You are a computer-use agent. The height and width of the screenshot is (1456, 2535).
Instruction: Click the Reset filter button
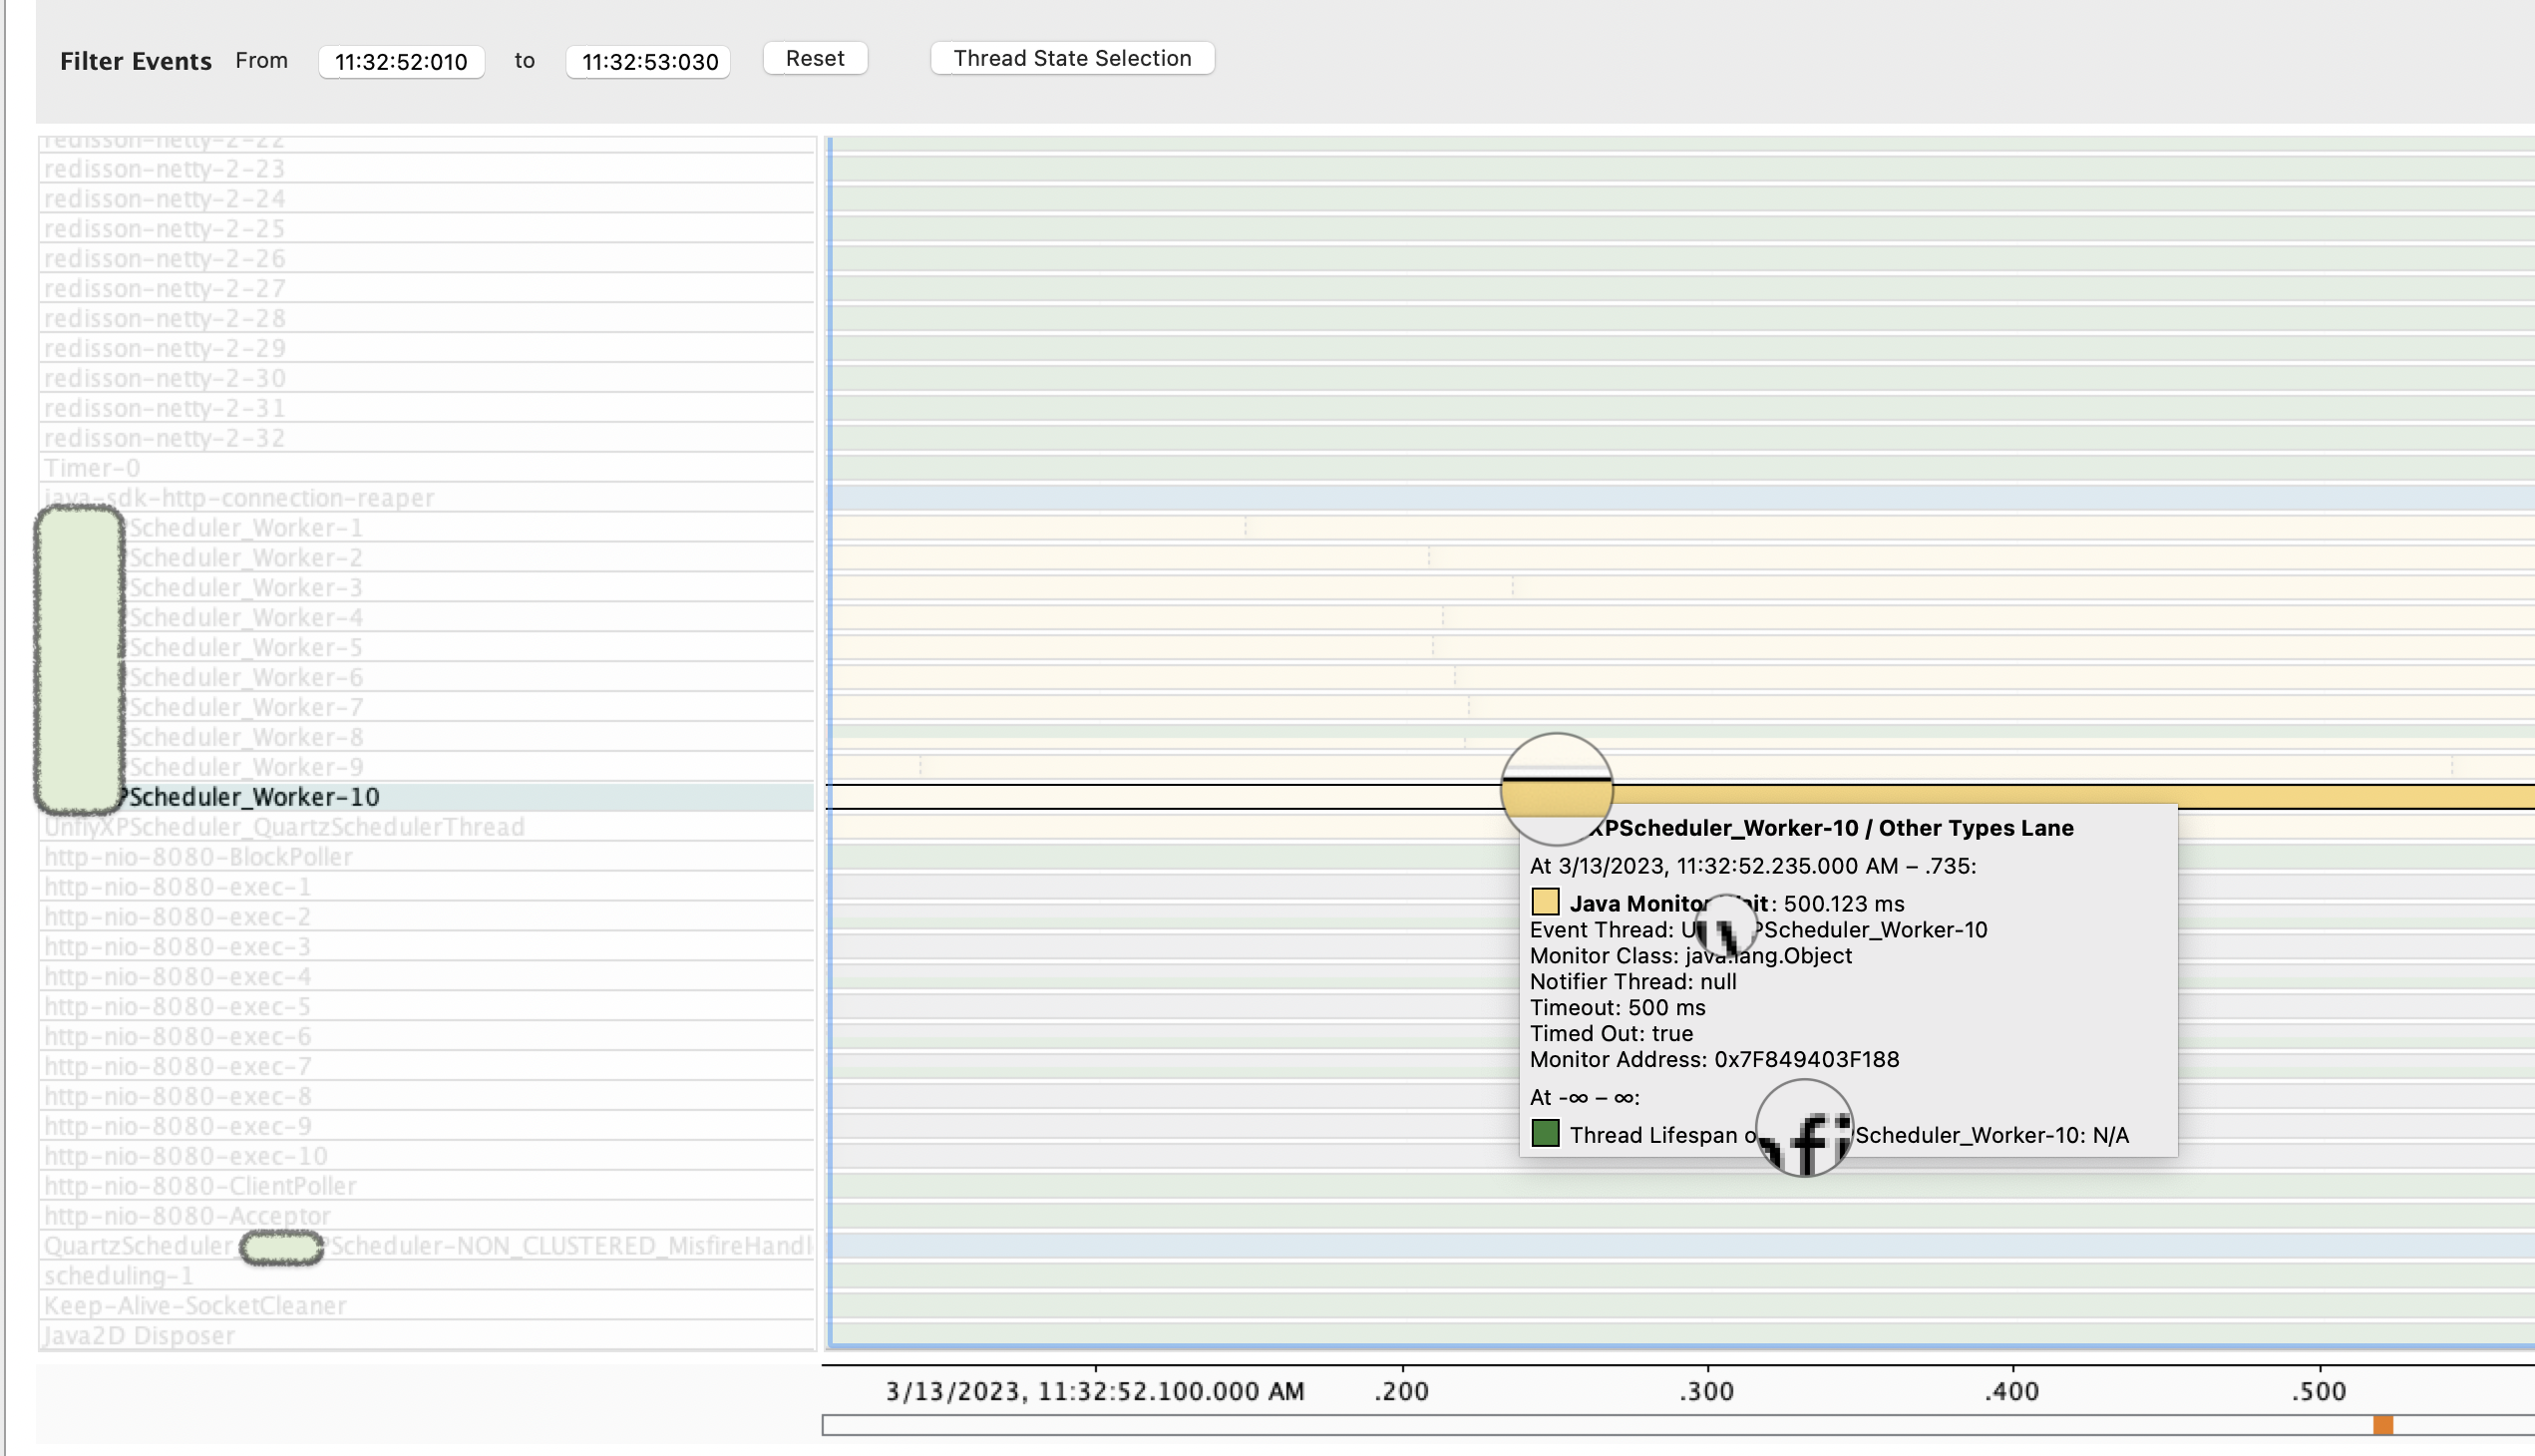(x=814, y=58)
